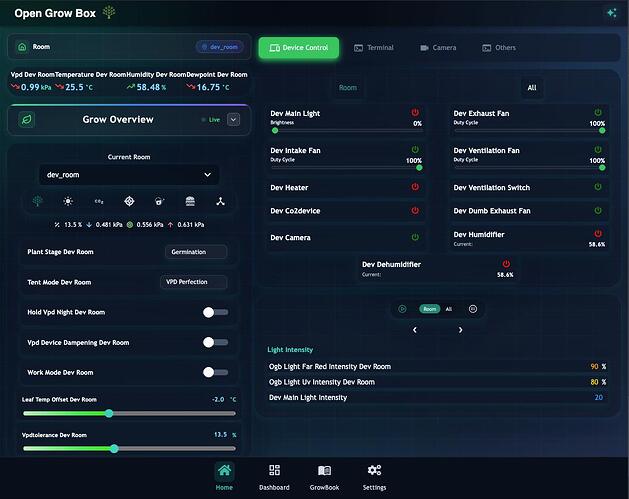Click the Dewpoint Dev Room 16.75 °C reading

(208, 87)
